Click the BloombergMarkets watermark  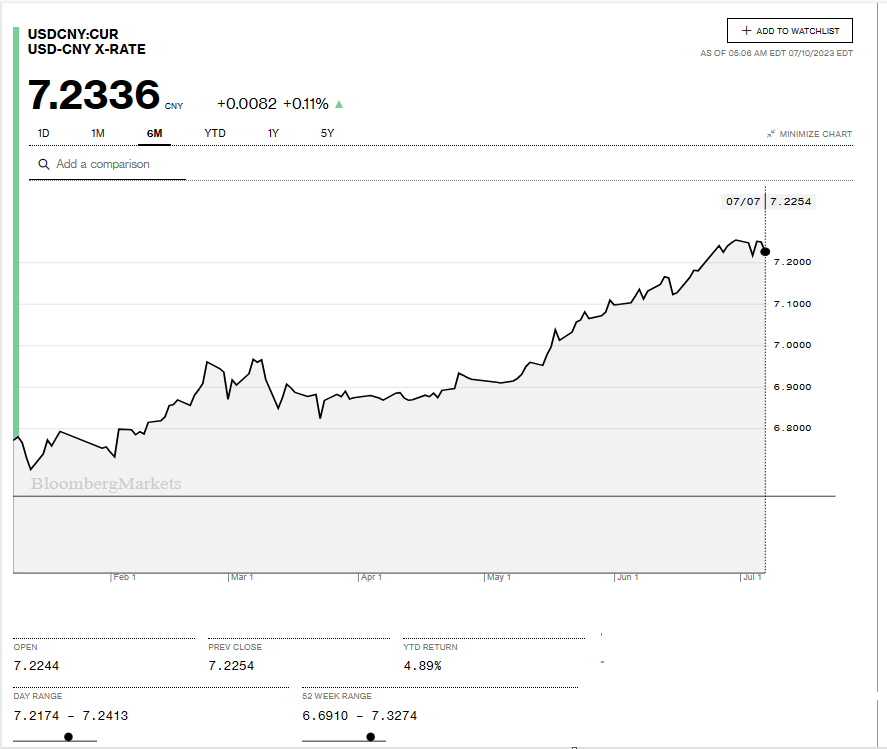tap(106, 484)
